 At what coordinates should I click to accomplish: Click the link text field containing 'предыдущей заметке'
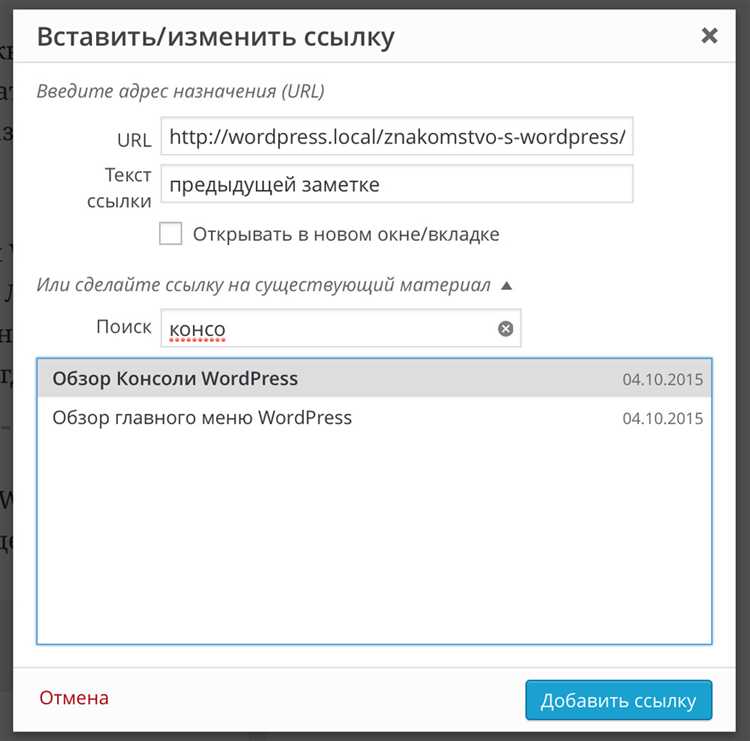[x=397, y=184]
